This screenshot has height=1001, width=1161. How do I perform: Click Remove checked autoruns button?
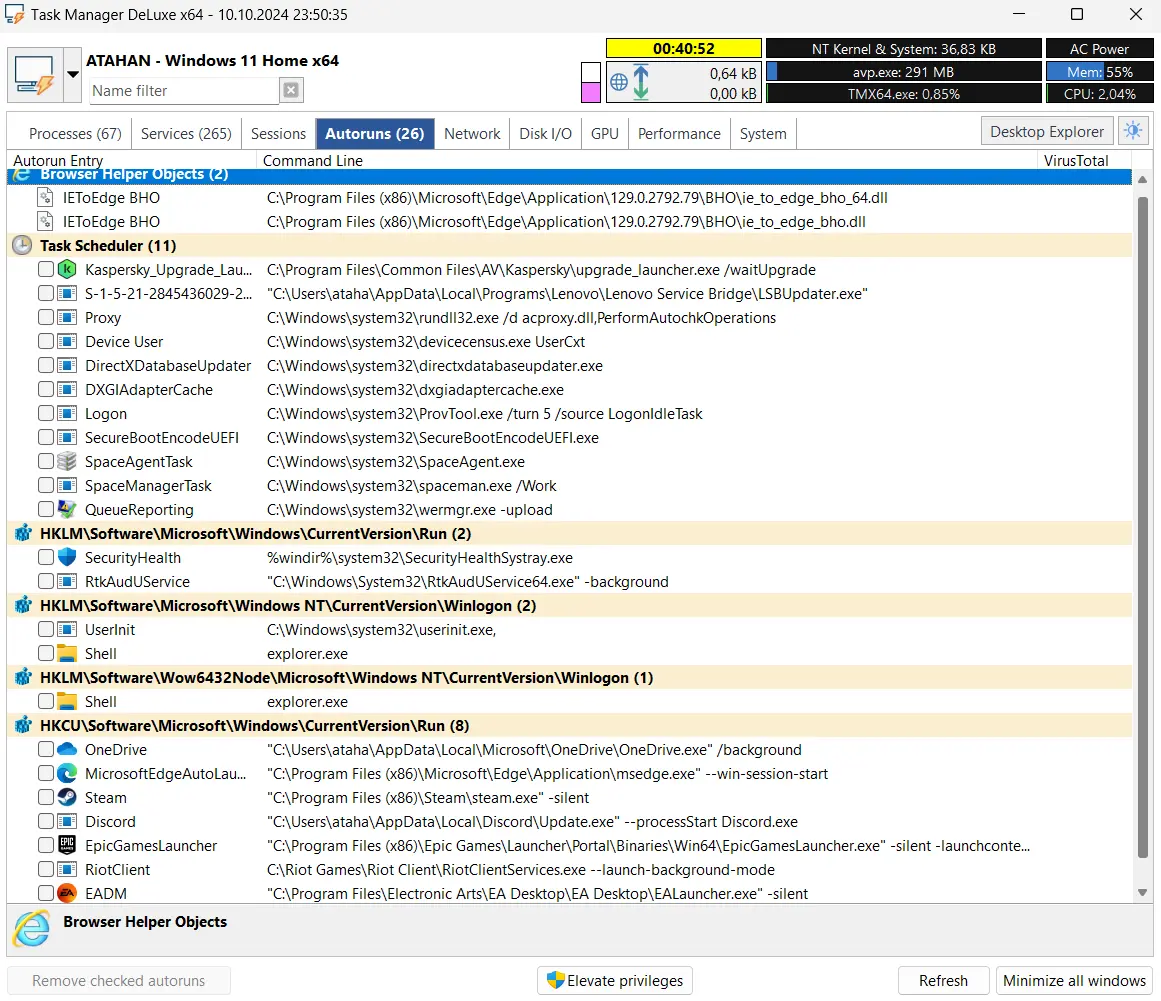[x=118, y=980]
